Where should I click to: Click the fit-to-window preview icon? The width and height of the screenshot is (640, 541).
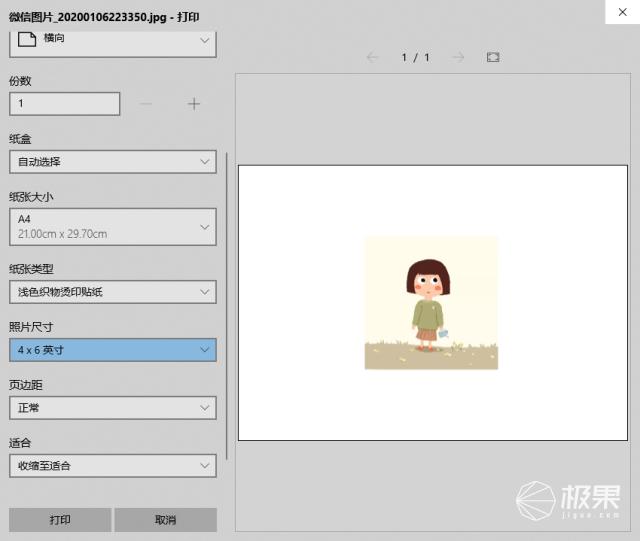[x=493, y=57]
